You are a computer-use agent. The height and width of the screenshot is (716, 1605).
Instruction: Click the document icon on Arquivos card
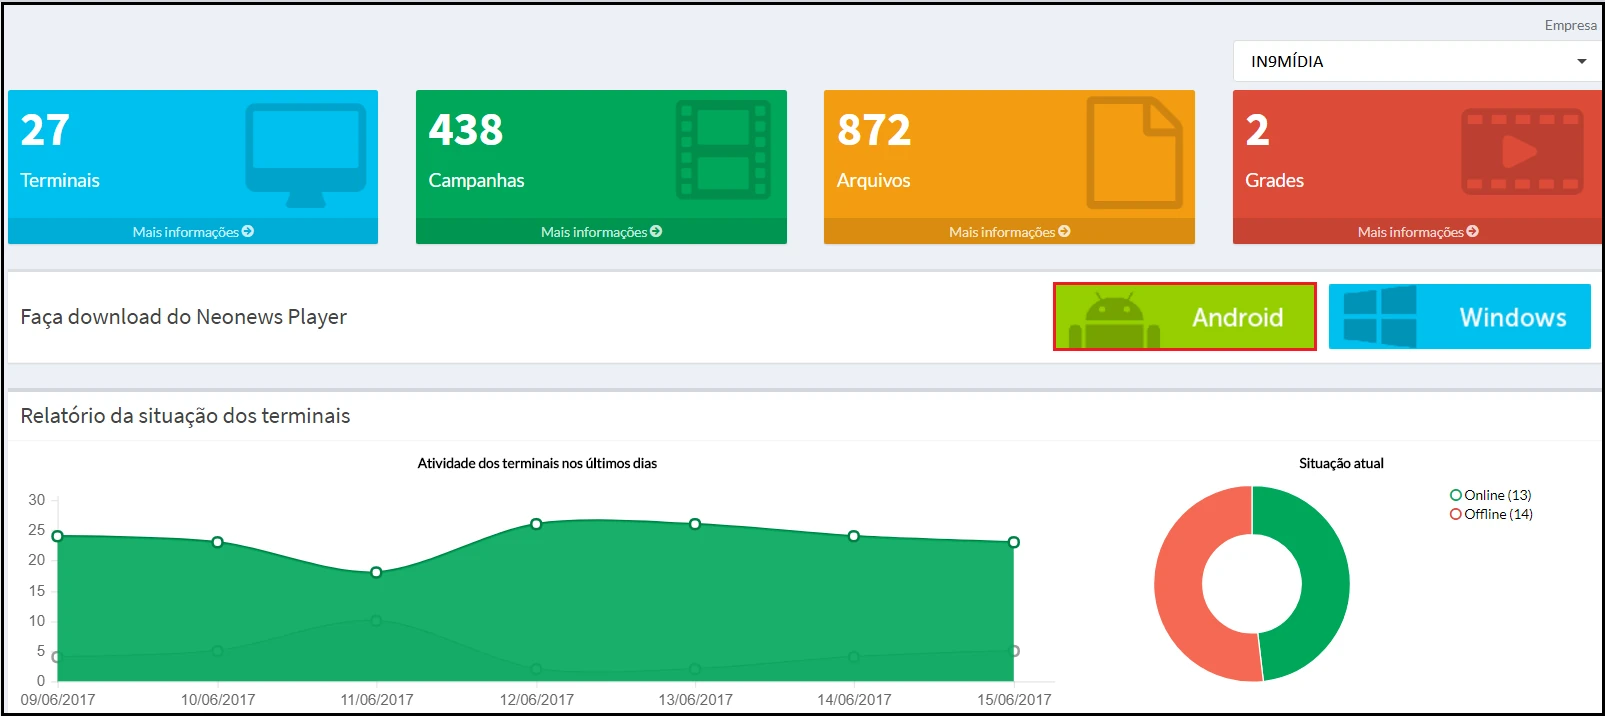1134,153
